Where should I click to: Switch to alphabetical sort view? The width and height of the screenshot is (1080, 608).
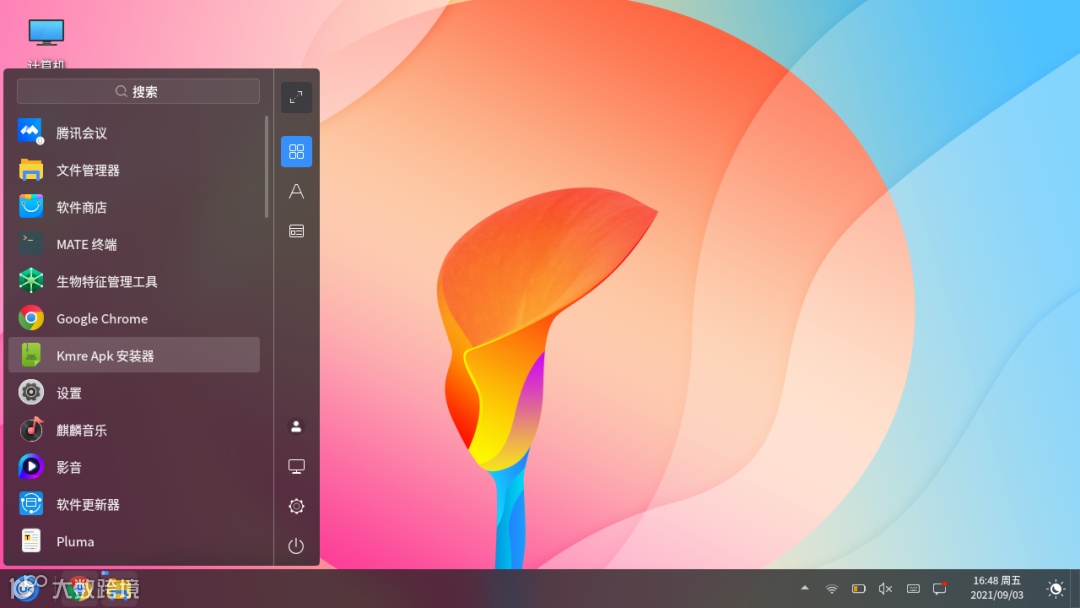coord(296,191)
